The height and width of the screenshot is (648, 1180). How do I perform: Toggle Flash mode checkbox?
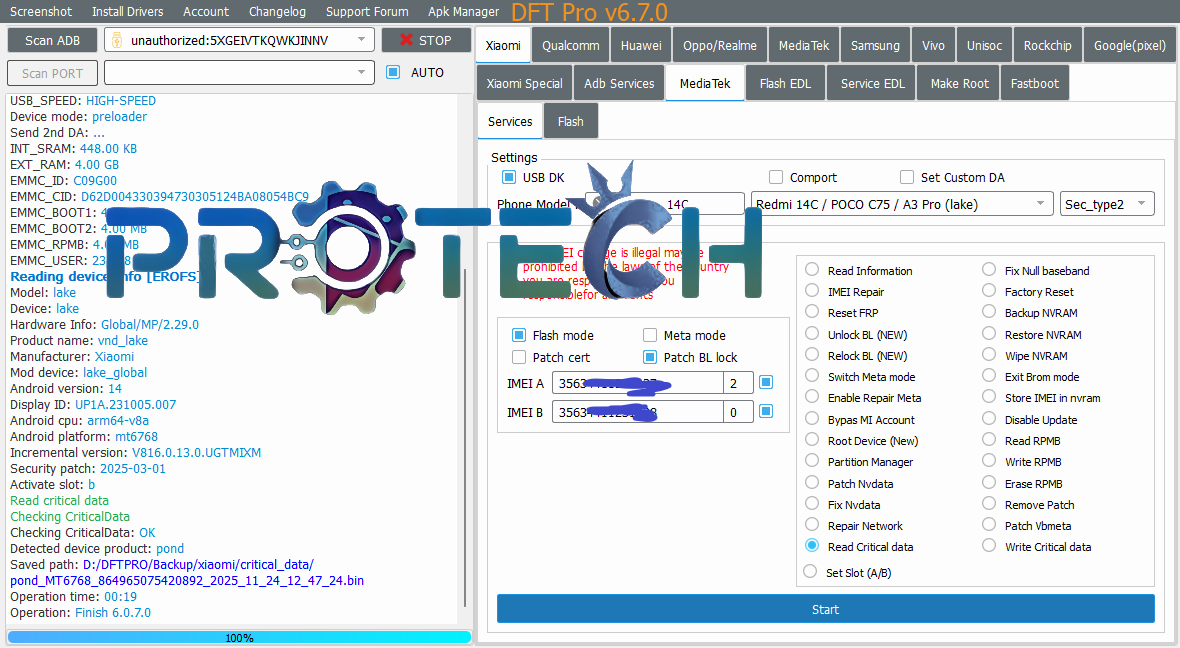pos(519,335)
